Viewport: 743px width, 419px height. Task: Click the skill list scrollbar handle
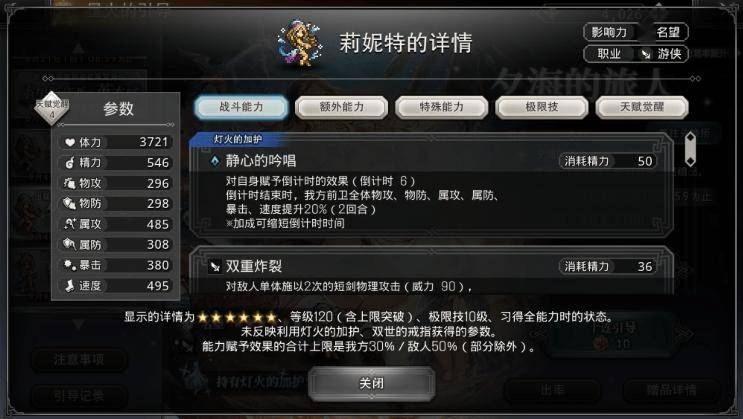pos(691,149)
